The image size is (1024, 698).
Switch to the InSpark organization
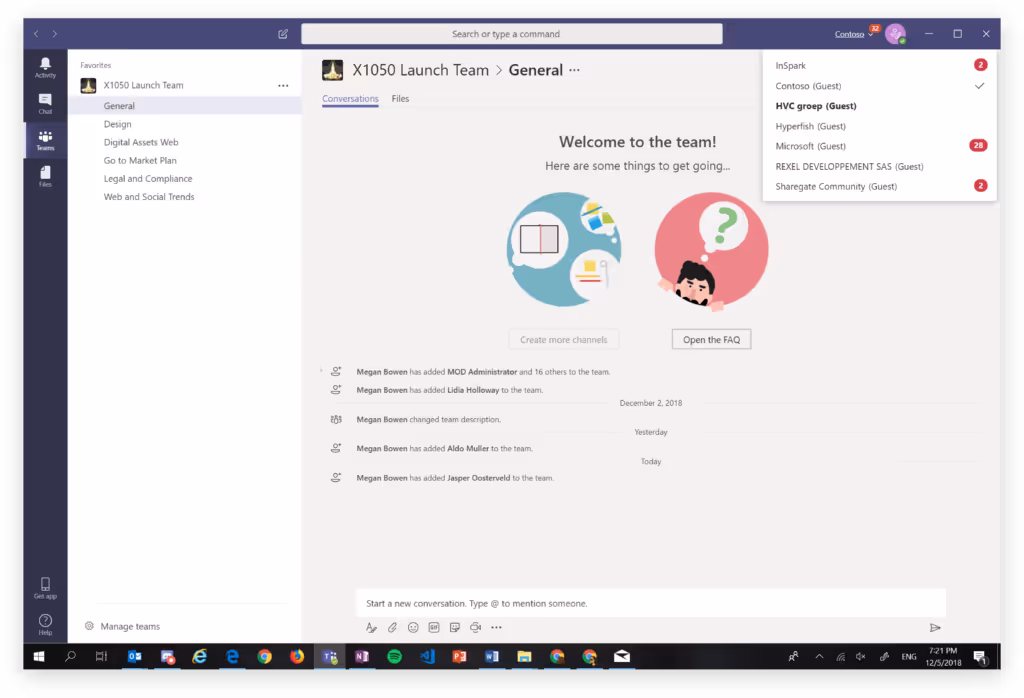click(880, 65)
